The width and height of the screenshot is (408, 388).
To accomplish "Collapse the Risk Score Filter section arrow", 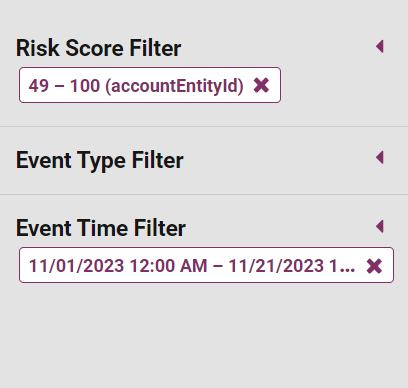I will pos(380,46).
